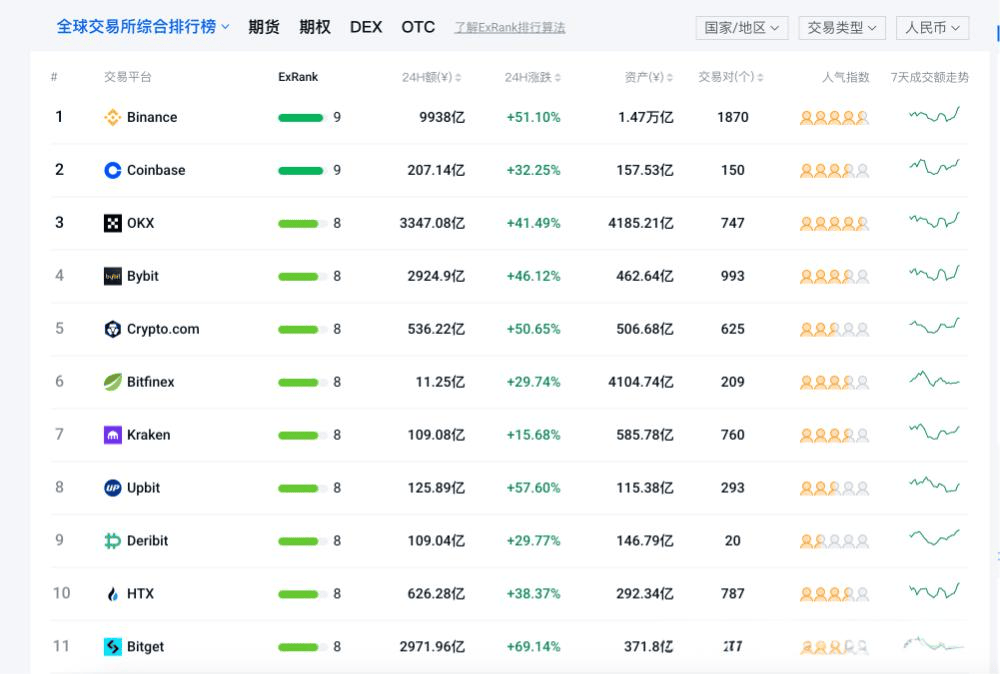Click Binance 24H volume 9938亿
This screenshot has width=1000, height=674.
coord(442,117)
